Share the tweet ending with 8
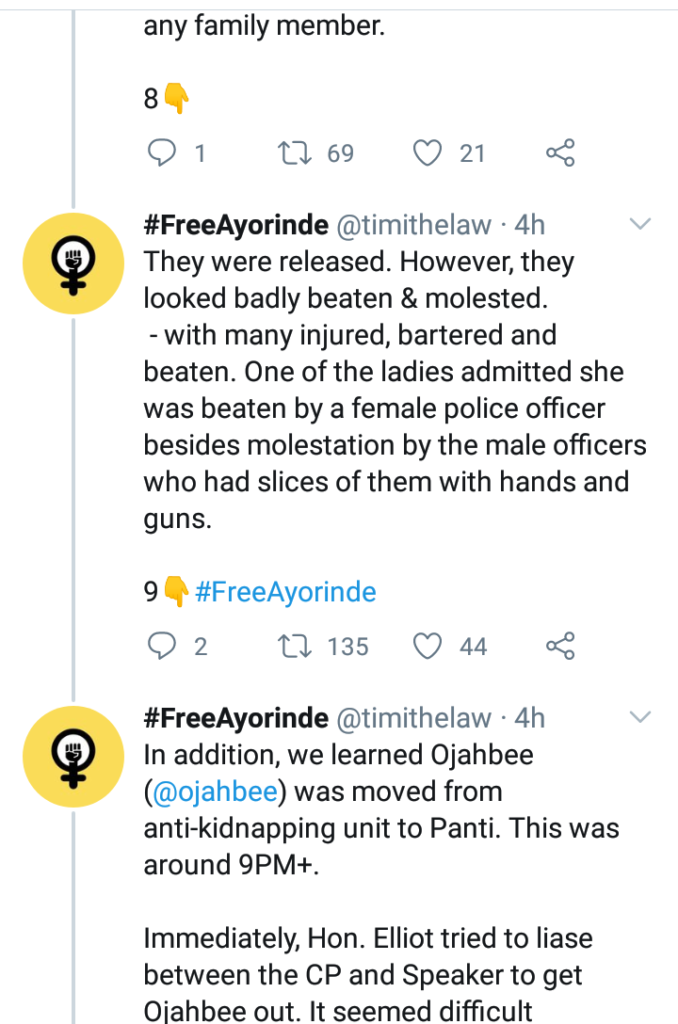Screen dimensions: 678x1024 [560, 153]
